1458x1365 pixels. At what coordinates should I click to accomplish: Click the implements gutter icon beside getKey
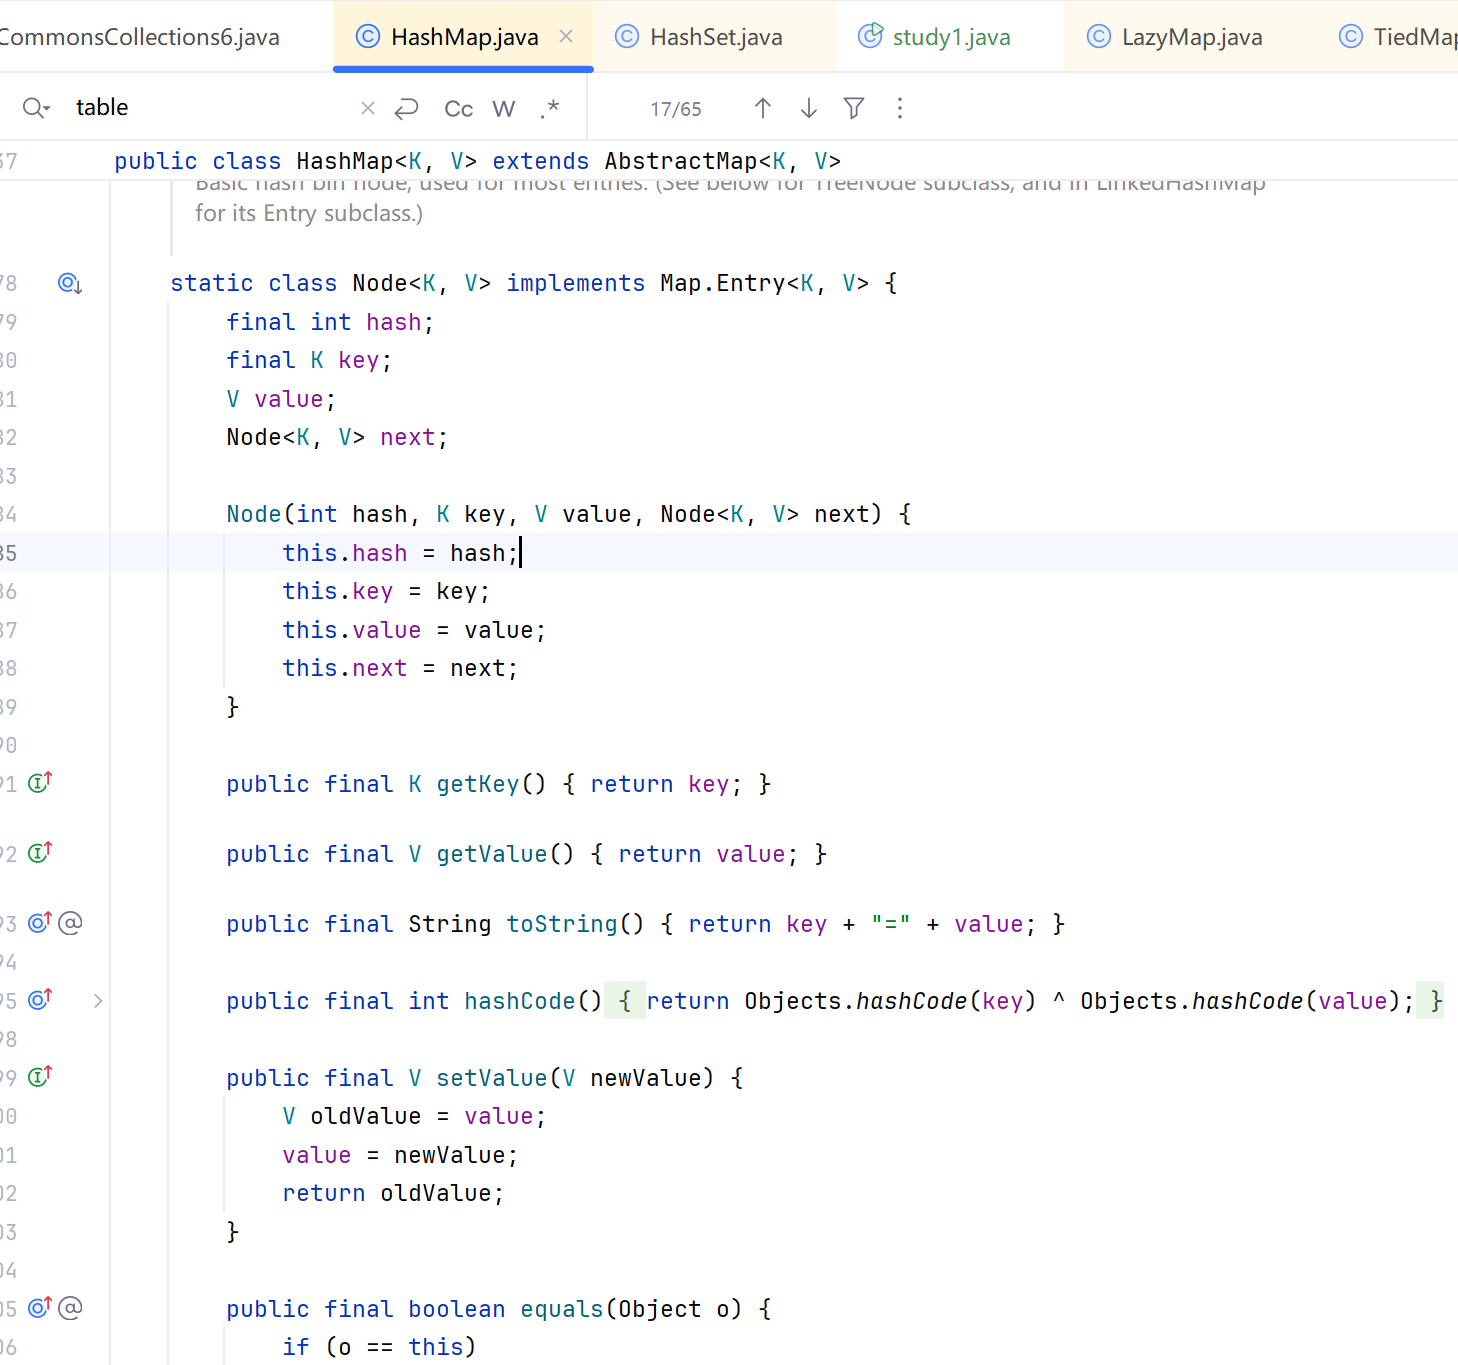[x=40, y=783]
